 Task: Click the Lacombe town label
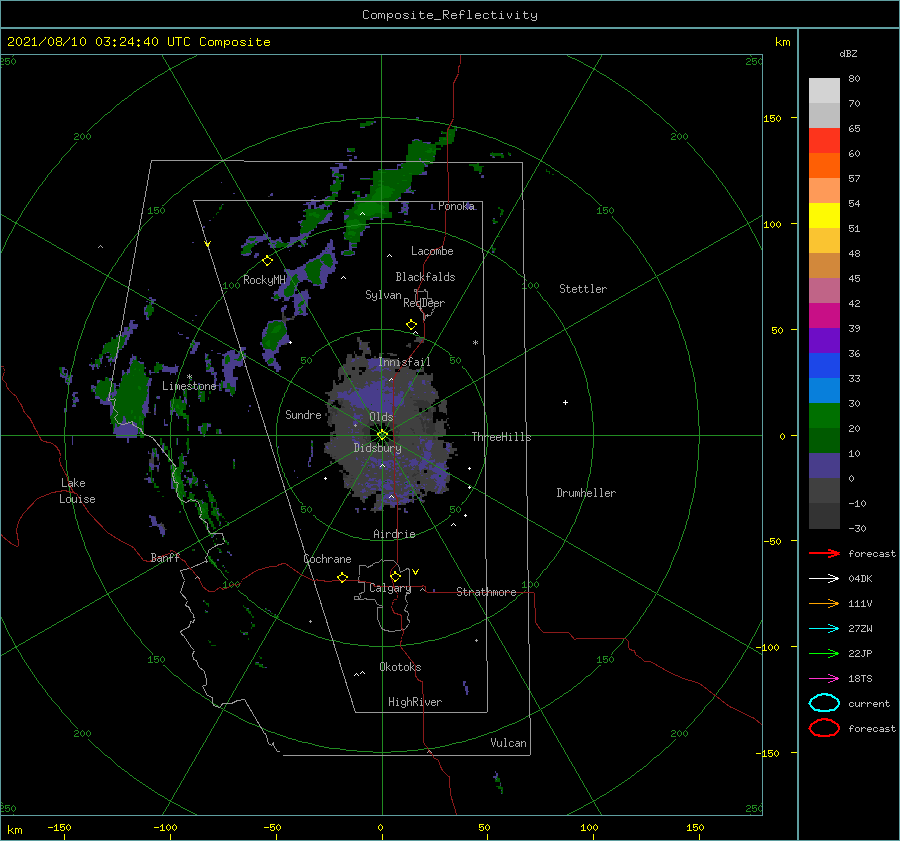pos(432,251)
